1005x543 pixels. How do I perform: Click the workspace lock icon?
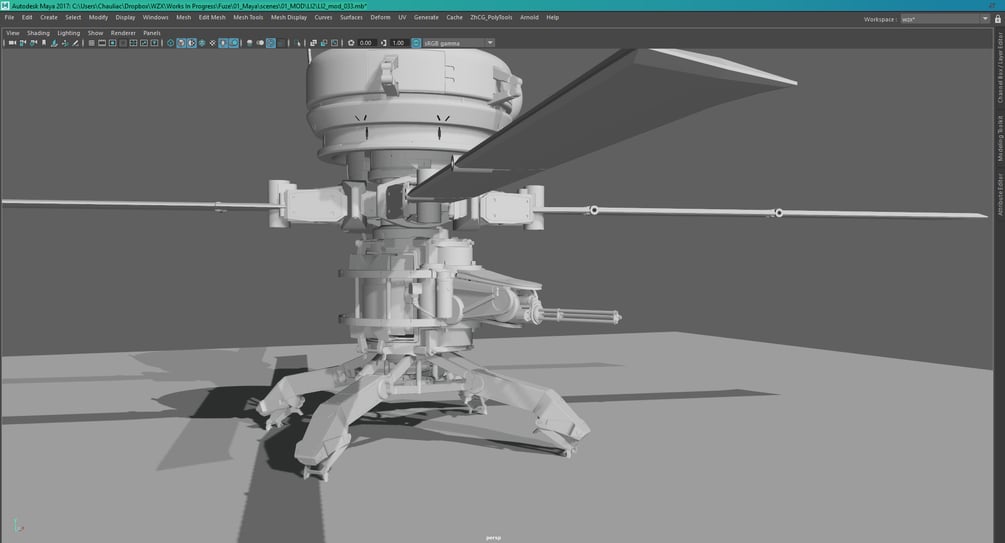click(x=998, y=19)
